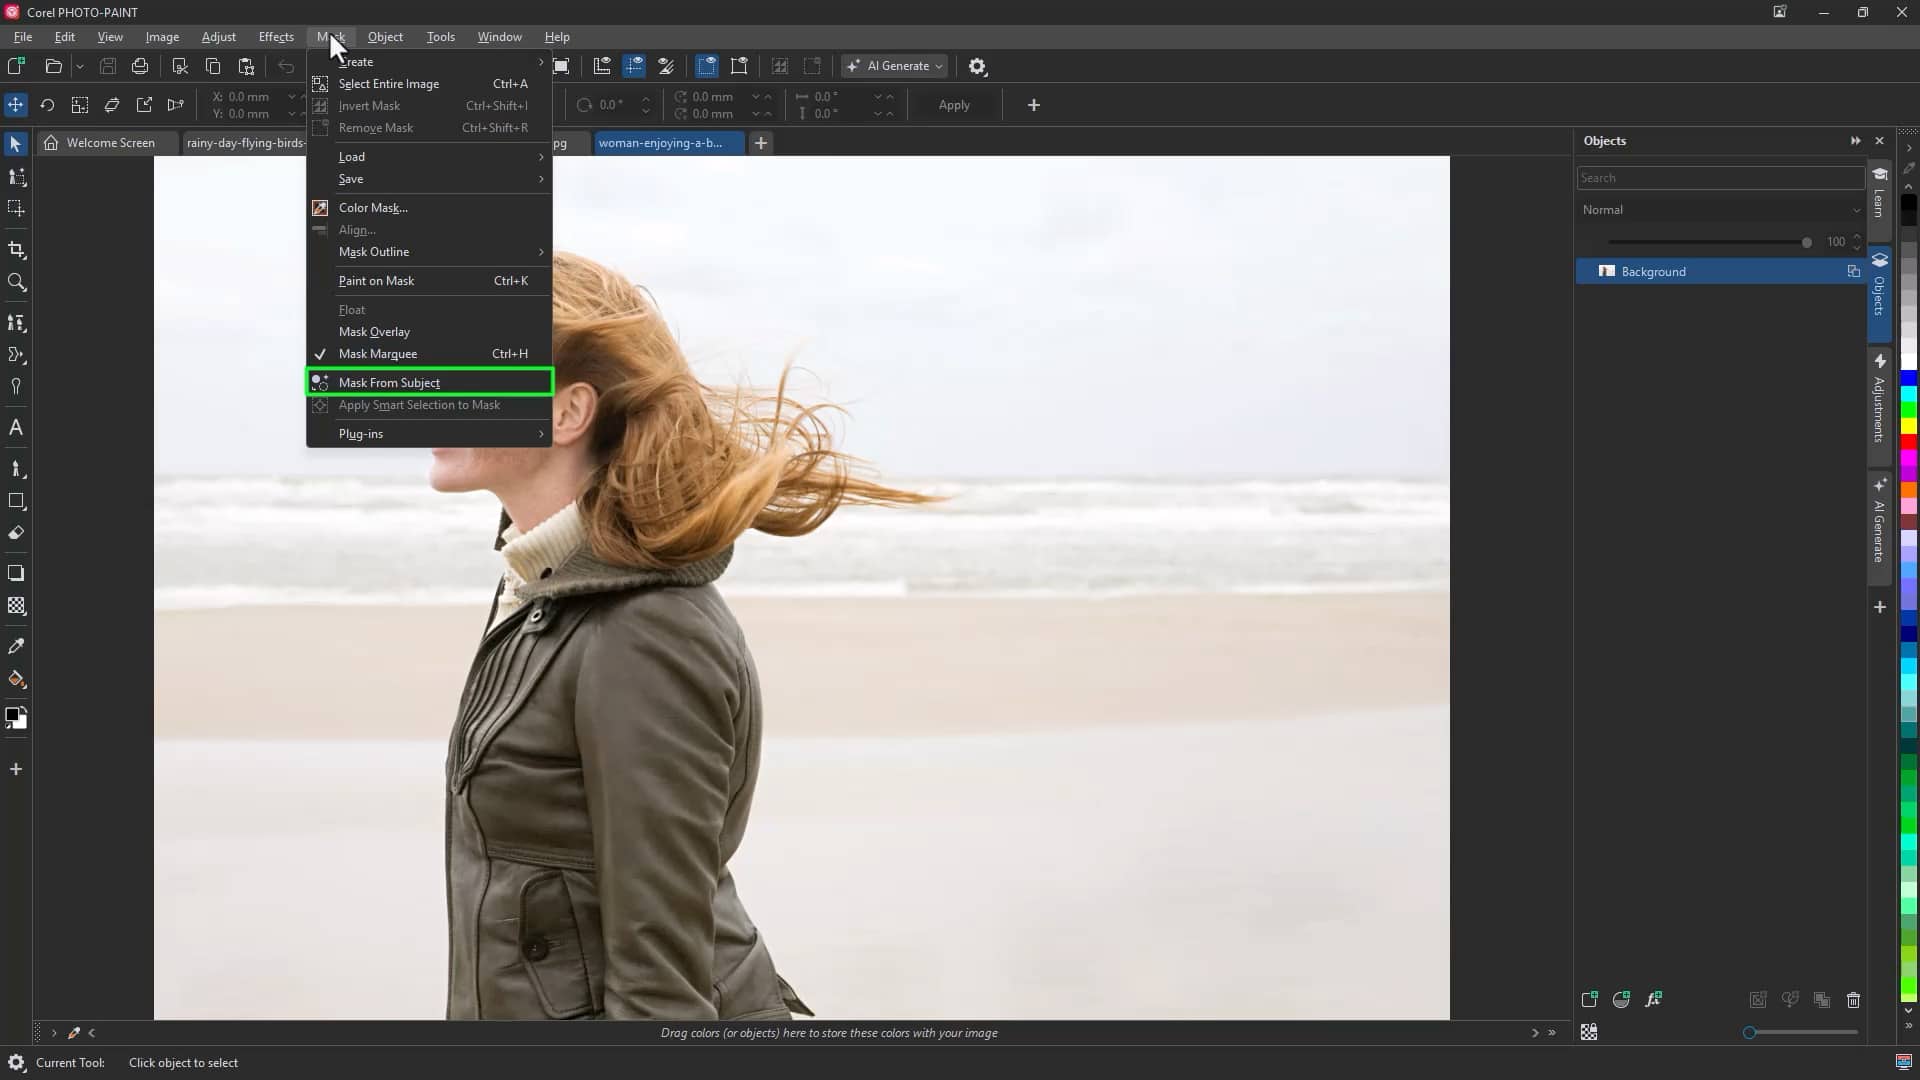Activate the Eraser tool

(x=16, y=533)
